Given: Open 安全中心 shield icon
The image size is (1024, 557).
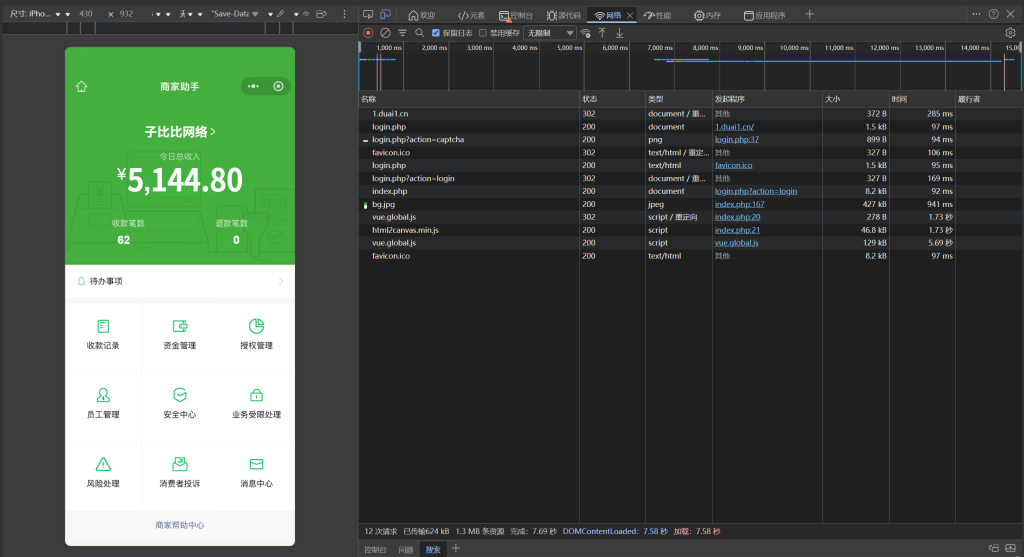Looking at the screenshot, I should tap(180, 395).
